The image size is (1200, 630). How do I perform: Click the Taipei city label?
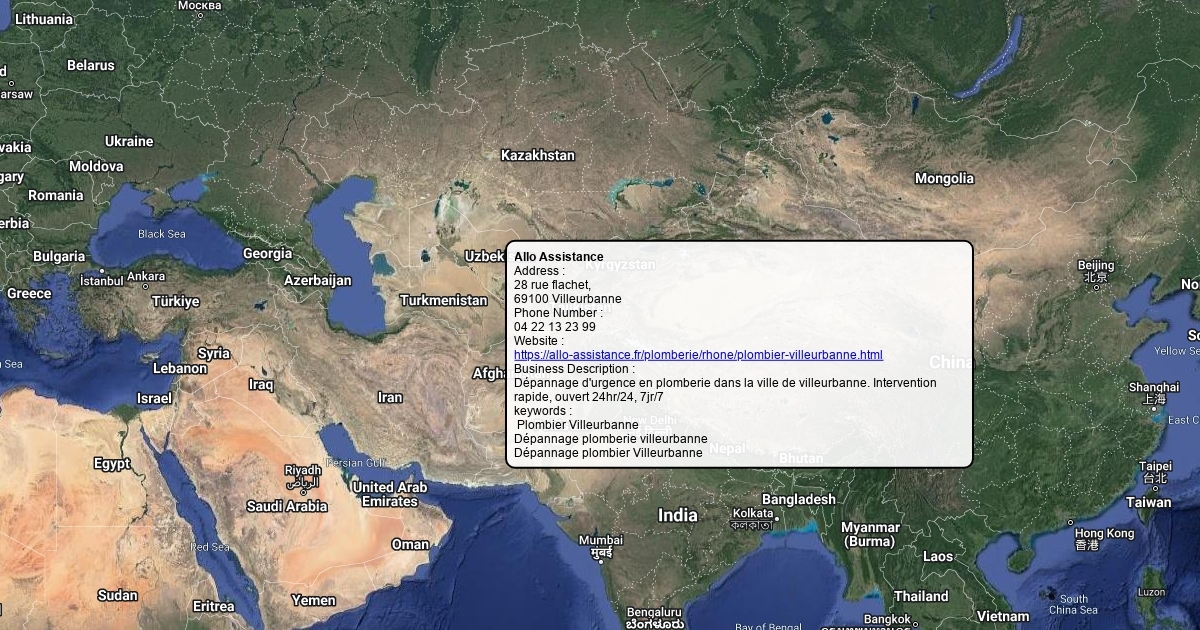[1155, 466]
